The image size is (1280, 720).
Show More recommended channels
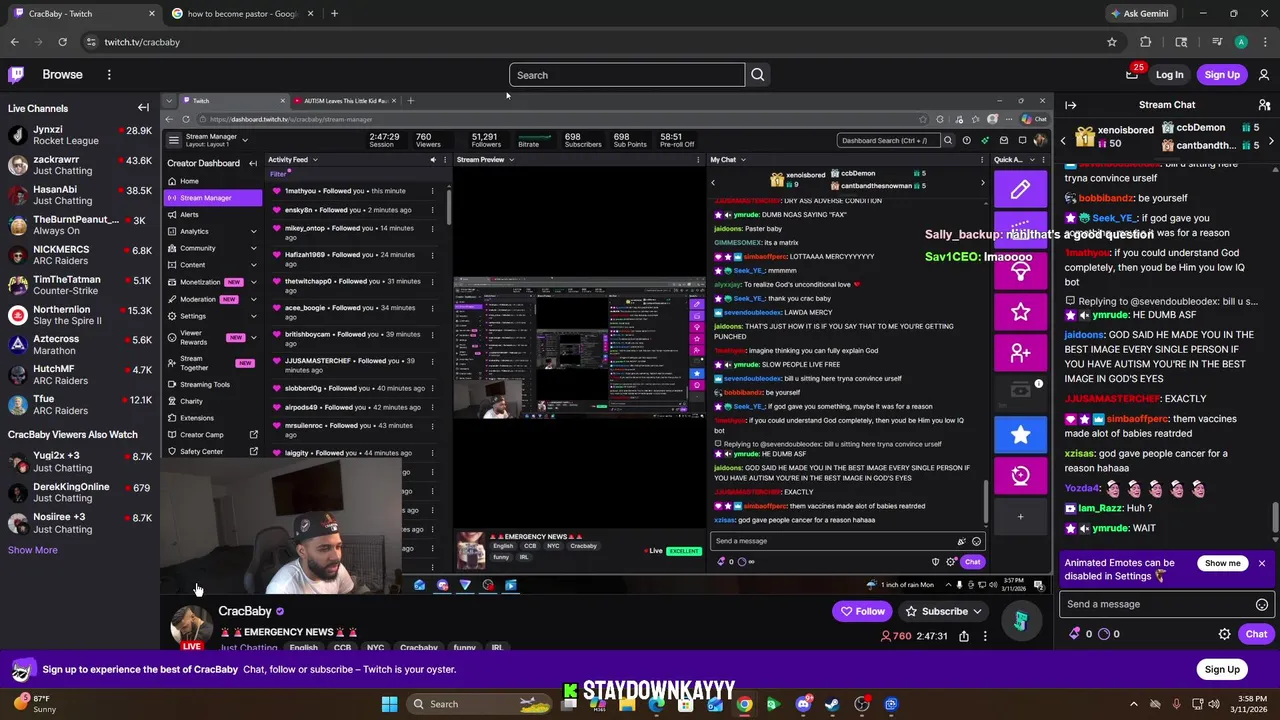32,550
